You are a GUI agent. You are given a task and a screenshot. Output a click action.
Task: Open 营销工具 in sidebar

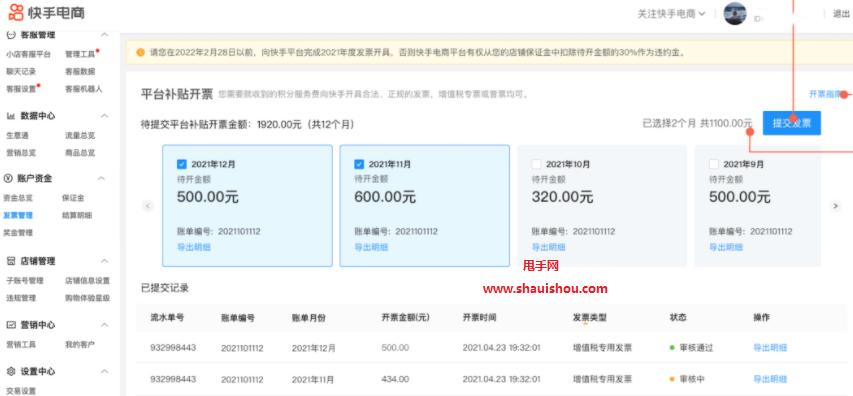(x=21, y=344)
